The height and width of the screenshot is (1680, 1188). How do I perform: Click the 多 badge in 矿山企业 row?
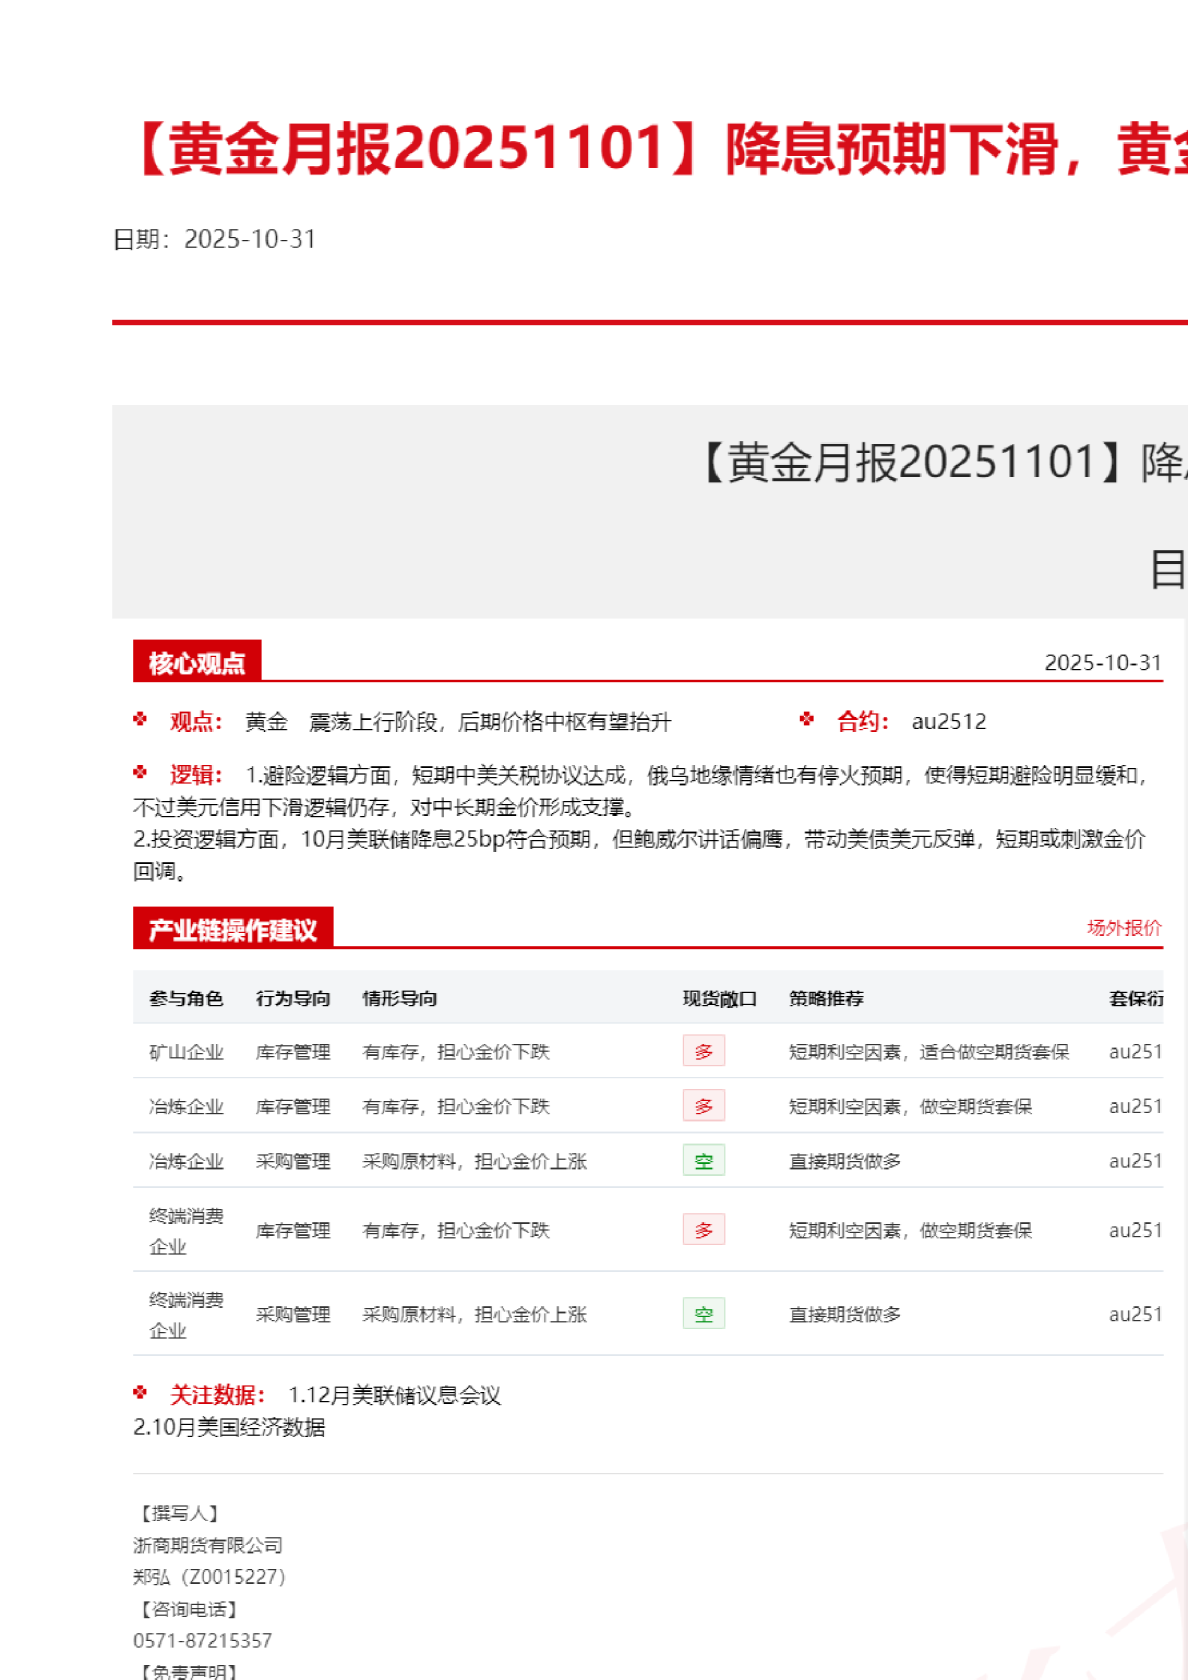coord(703,1051)
